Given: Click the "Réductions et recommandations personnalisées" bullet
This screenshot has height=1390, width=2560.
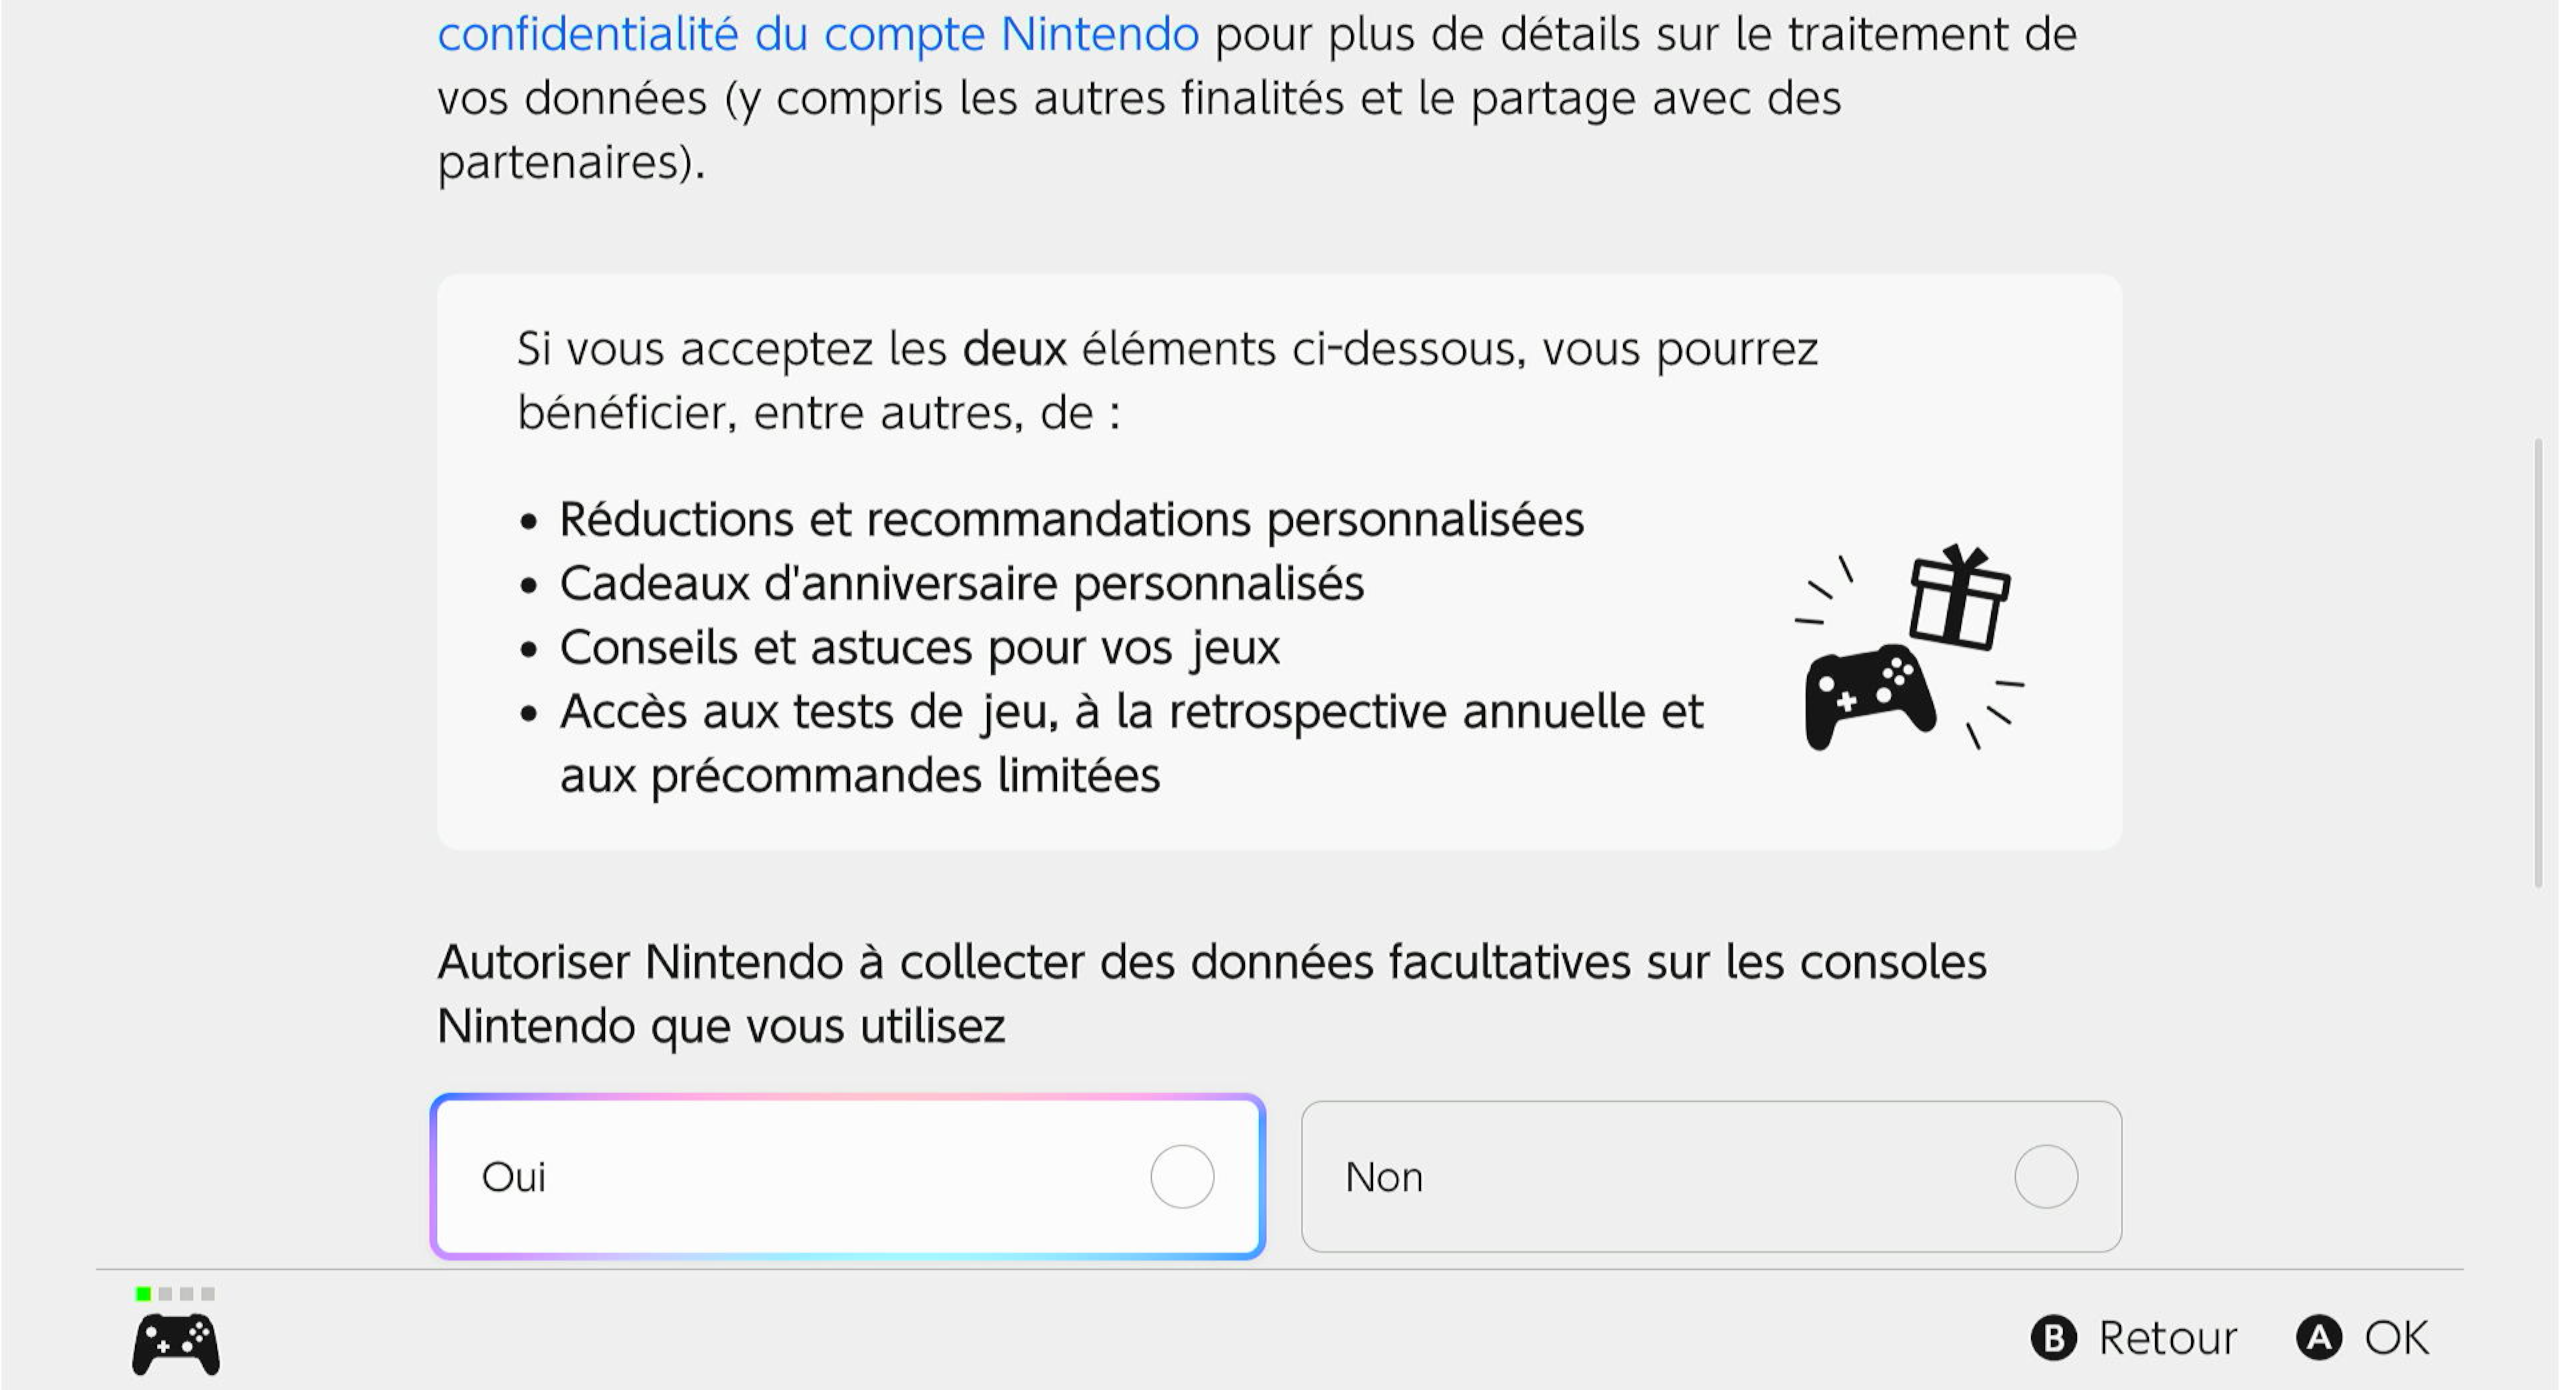Looking at the screenshot, I should [x=1070, y=520].
